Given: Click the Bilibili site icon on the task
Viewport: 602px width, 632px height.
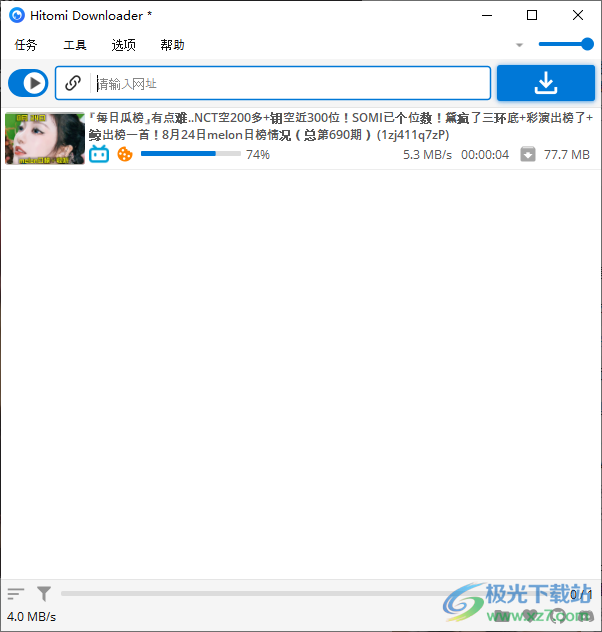Looking at the screenshot, I should click(x=99, y=154).
